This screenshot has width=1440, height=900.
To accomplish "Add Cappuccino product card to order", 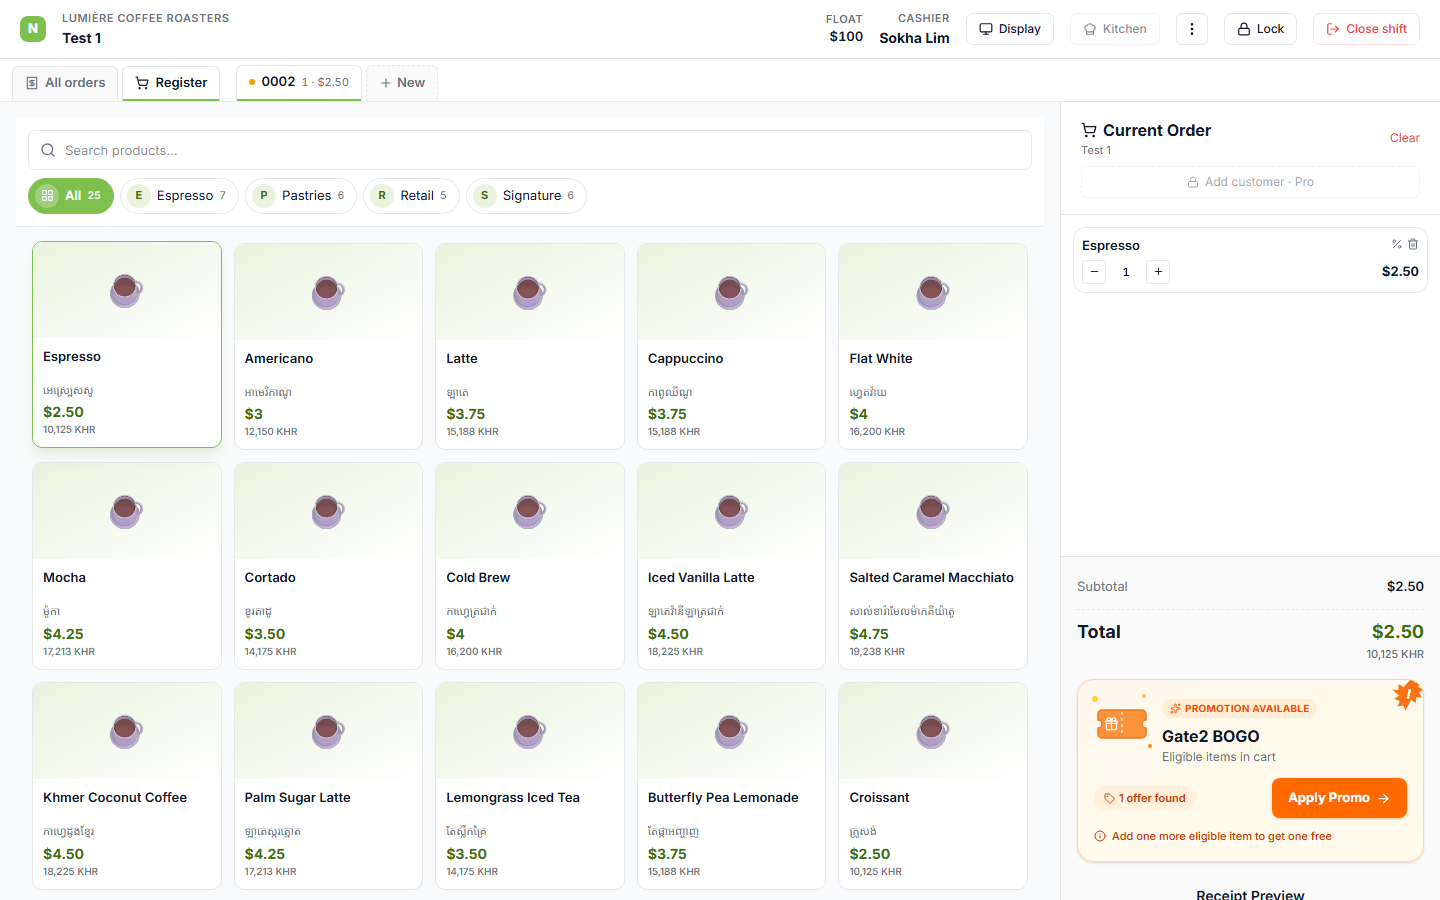I will tap(731, 346).
